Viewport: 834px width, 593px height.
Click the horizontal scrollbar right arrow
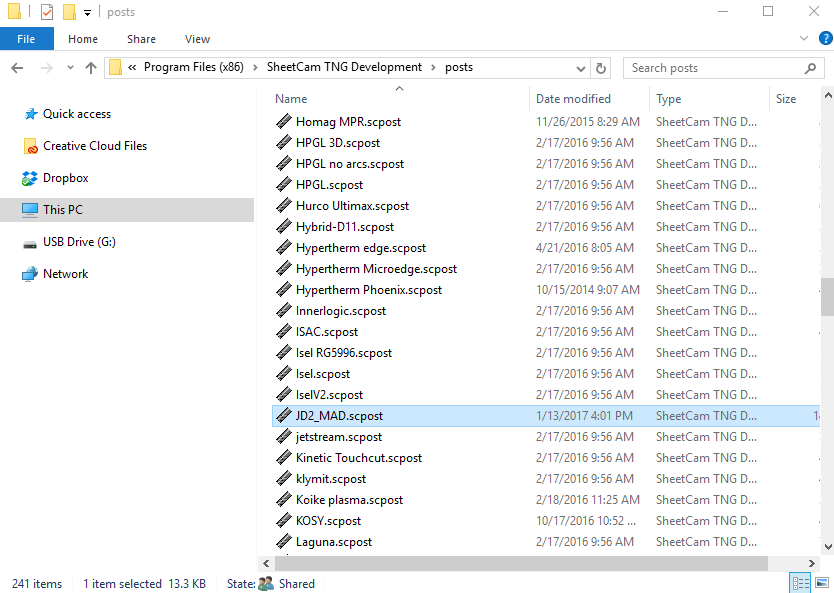[812, 563]
